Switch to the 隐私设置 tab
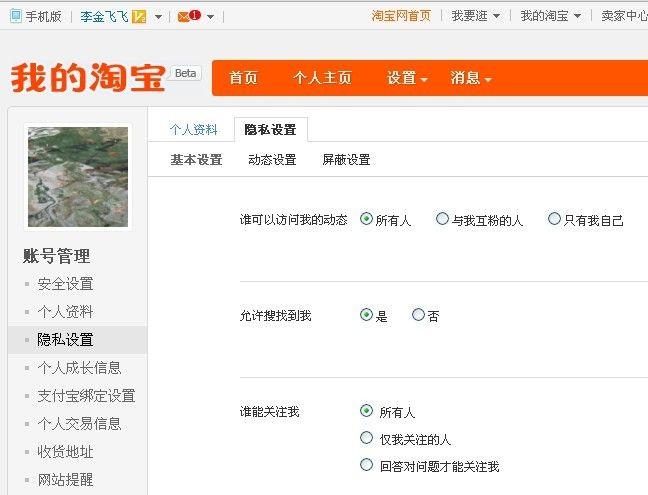Screen dimensions: 648x495 [x=270, y=130]
